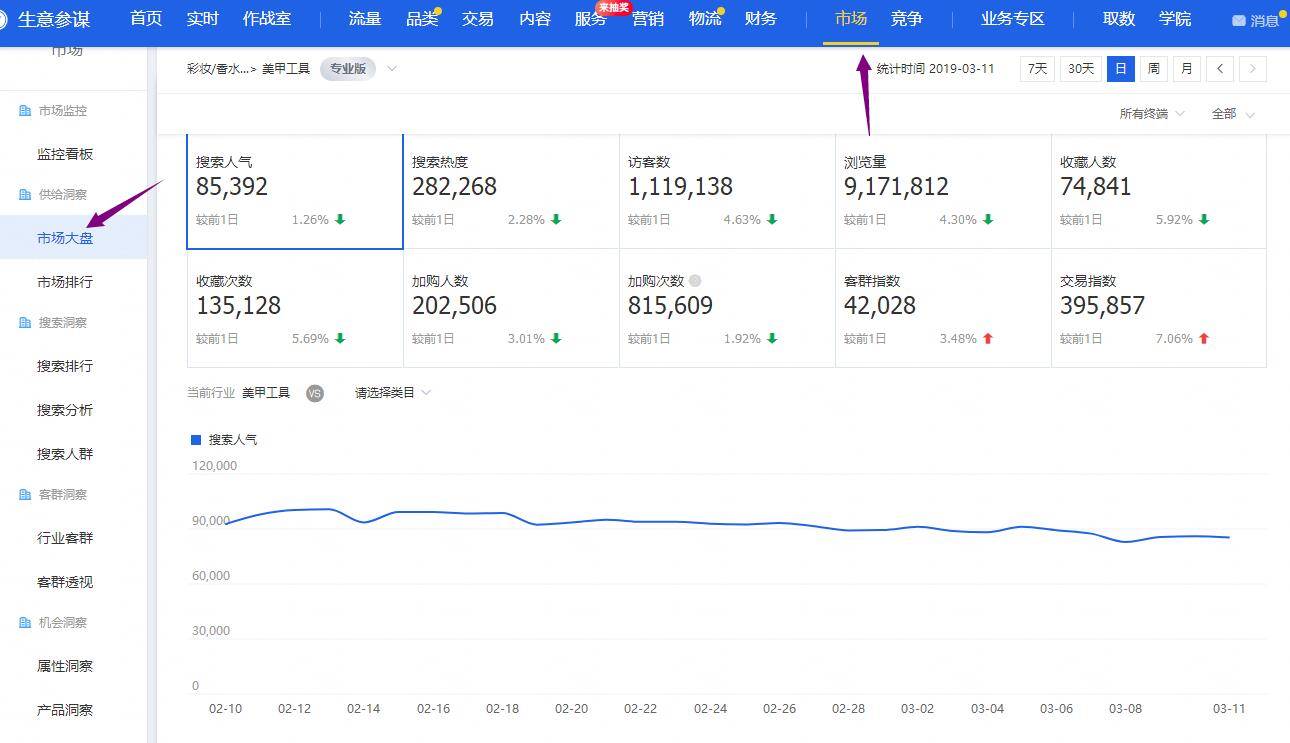Open 客群透视 in the sidebar
Image resolution: width=1290 pixels, height=743 pixels.
pos(65,582)
